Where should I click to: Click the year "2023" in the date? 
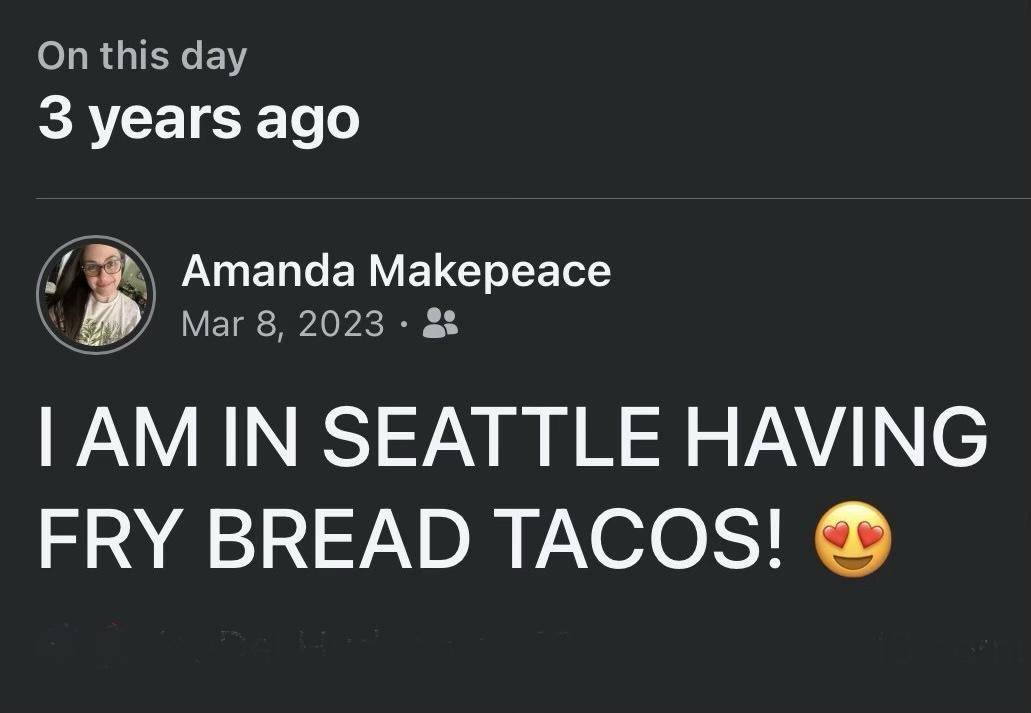(339, 323)
